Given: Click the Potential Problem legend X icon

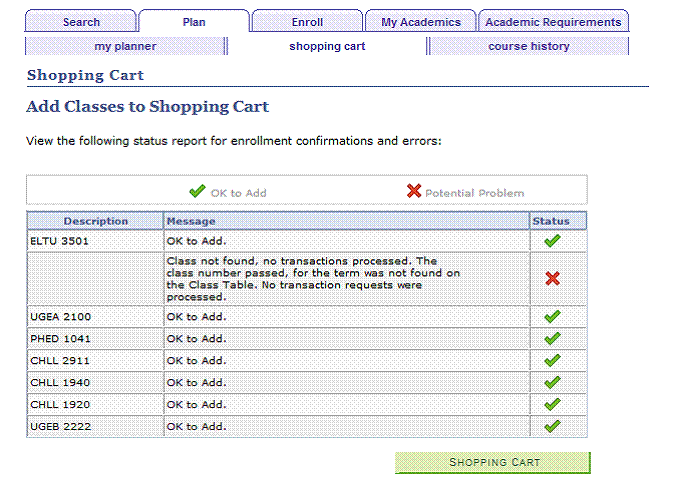Looking at the screenshot, I should click(x=414, y=192).
